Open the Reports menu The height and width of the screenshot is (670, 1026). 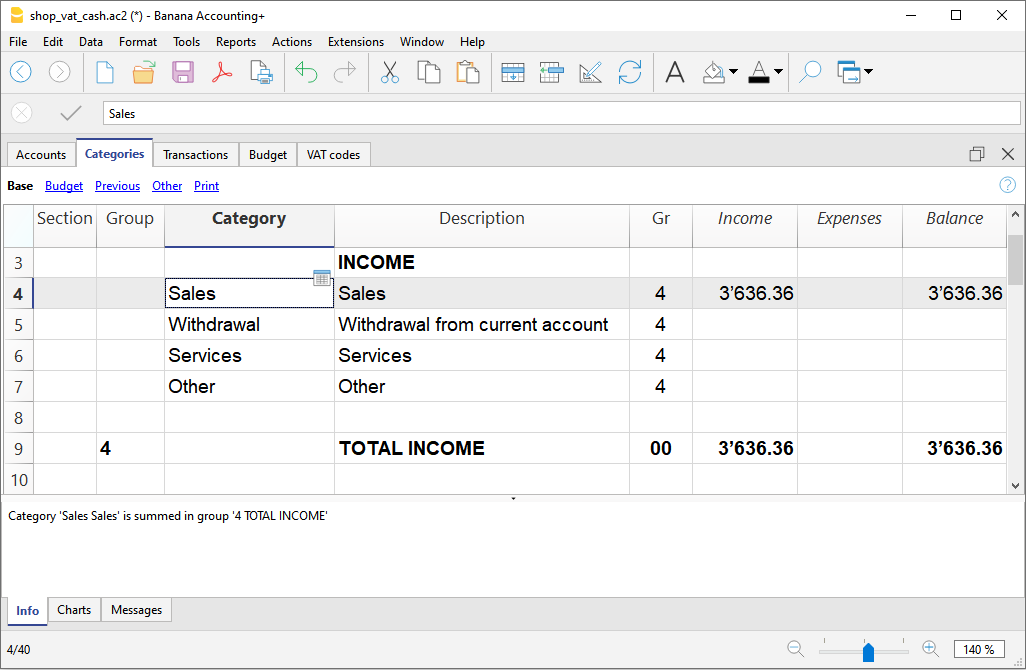pos(236,42)
